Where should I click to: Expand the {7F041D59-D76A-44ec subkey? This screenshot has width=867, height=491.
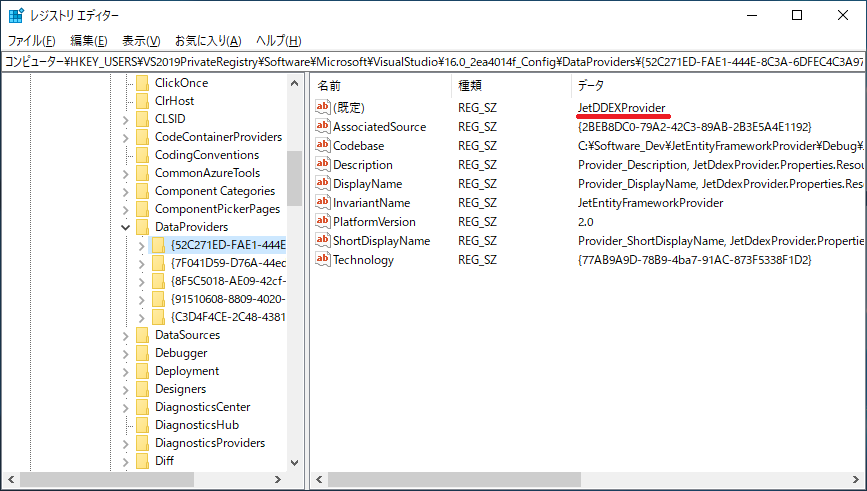(x=142, y=264)
